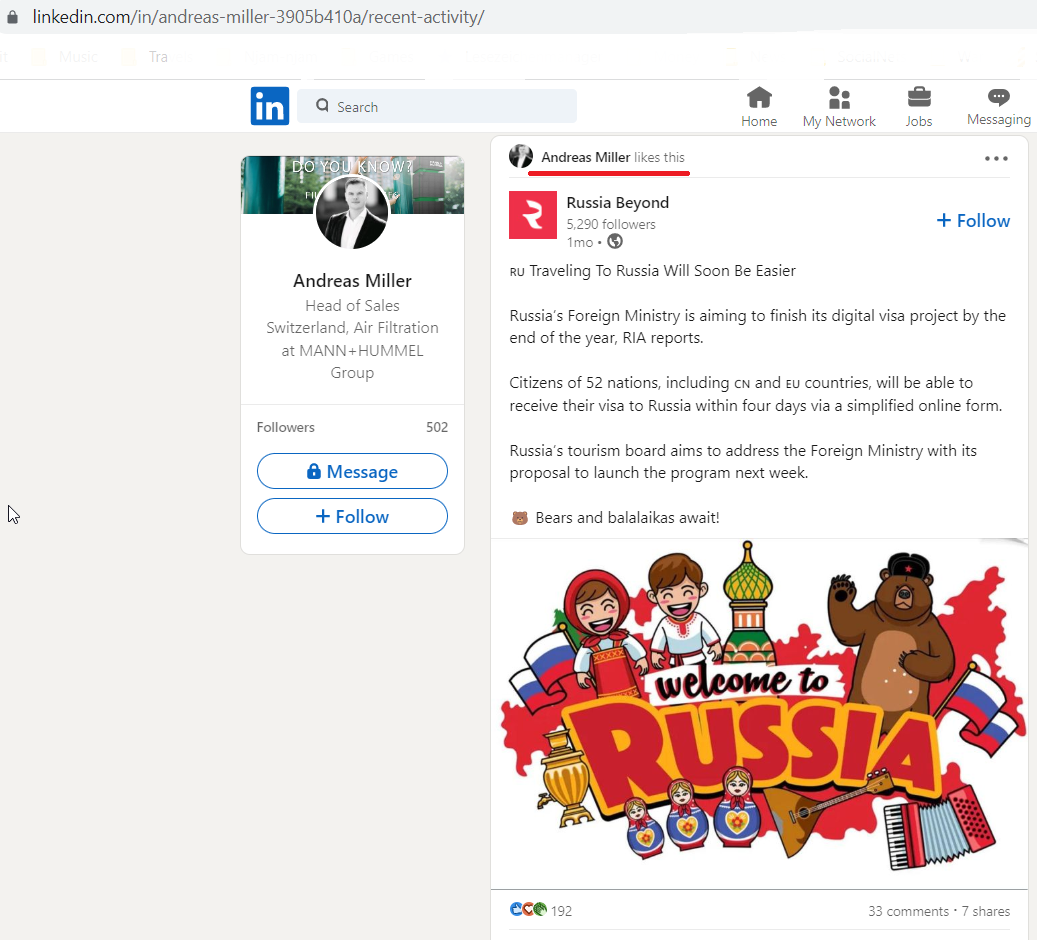Click the lock icon on the Message button
The image size is (1037, 940).
[313, 470]
